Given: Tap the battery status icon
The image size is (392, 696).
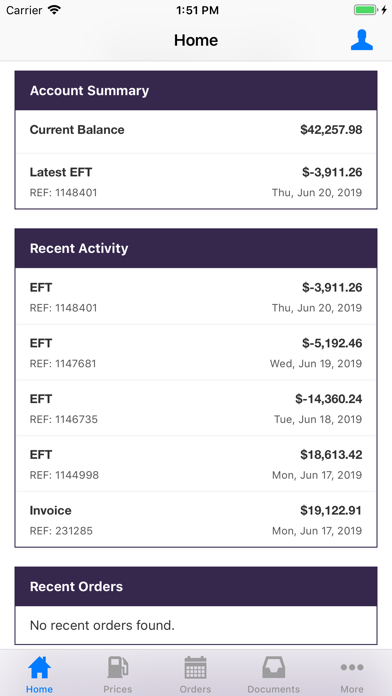Looking at the screenshot, I should [366, 10].
